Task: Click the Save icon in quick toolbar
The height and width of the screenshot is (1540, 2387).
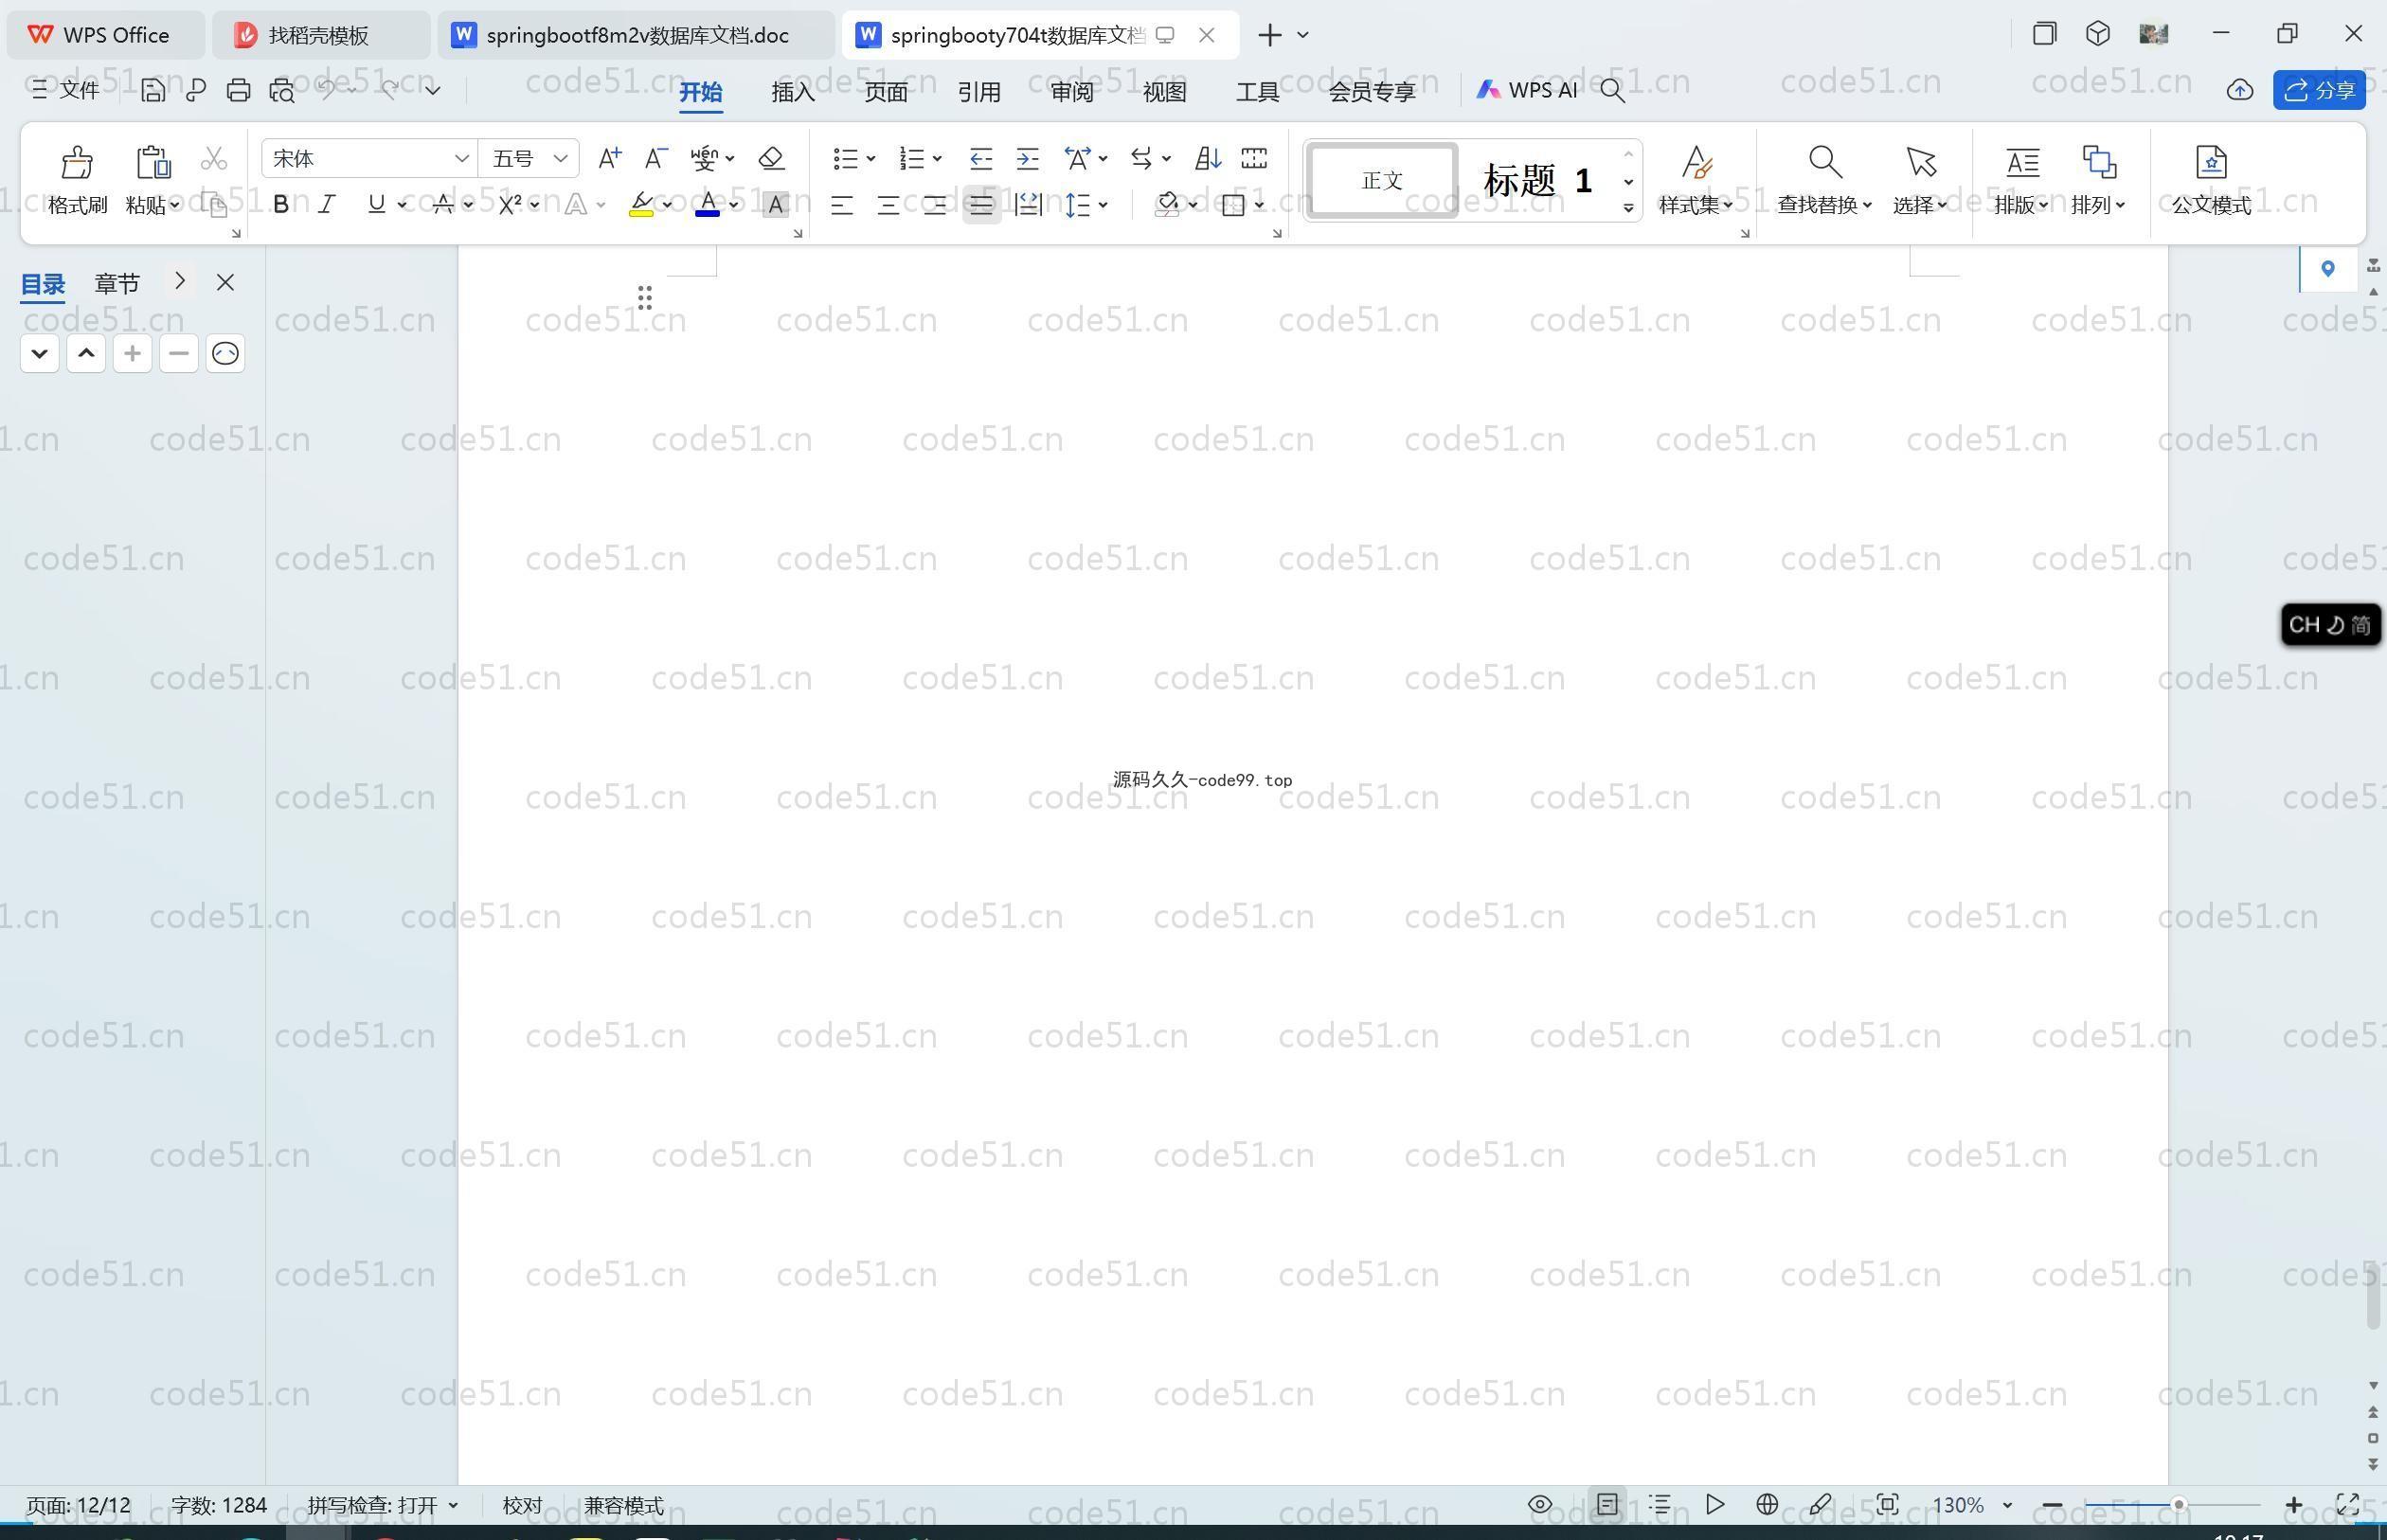Action: coord(152,90)
